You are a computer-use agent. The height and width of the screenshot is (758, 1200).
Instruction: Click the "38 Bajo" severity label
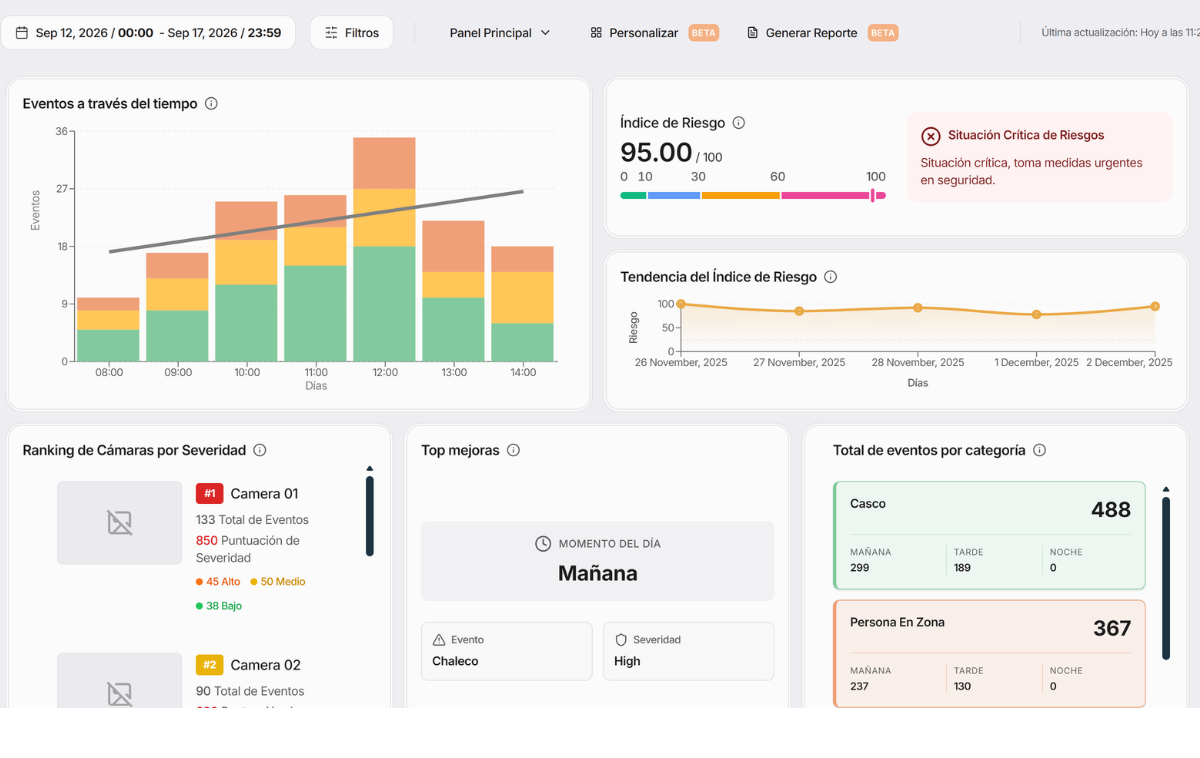click(219, 605)
